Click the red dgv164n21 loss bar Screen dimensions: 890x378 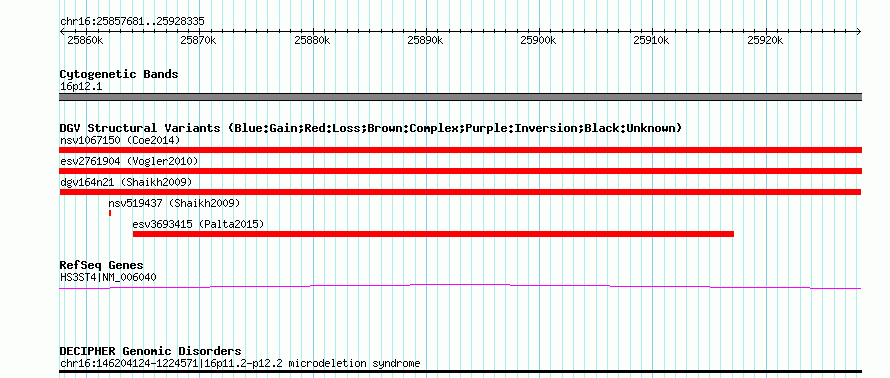[460, 192]
